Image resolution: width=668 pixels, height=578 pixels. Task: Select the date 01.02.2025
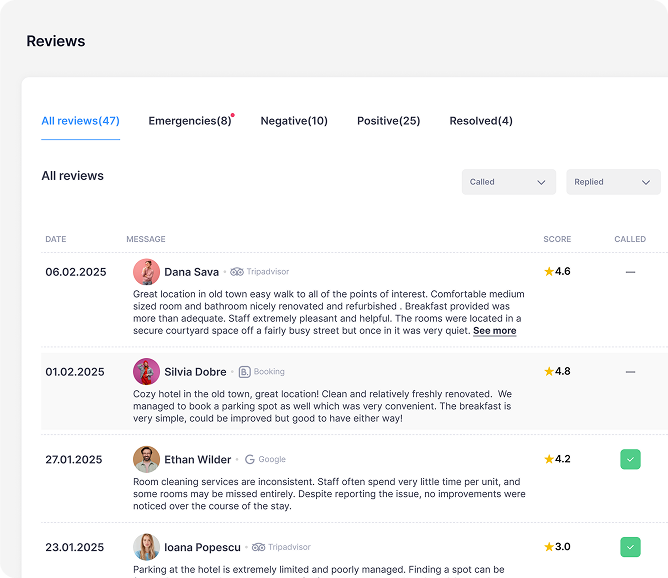[75, 372]
